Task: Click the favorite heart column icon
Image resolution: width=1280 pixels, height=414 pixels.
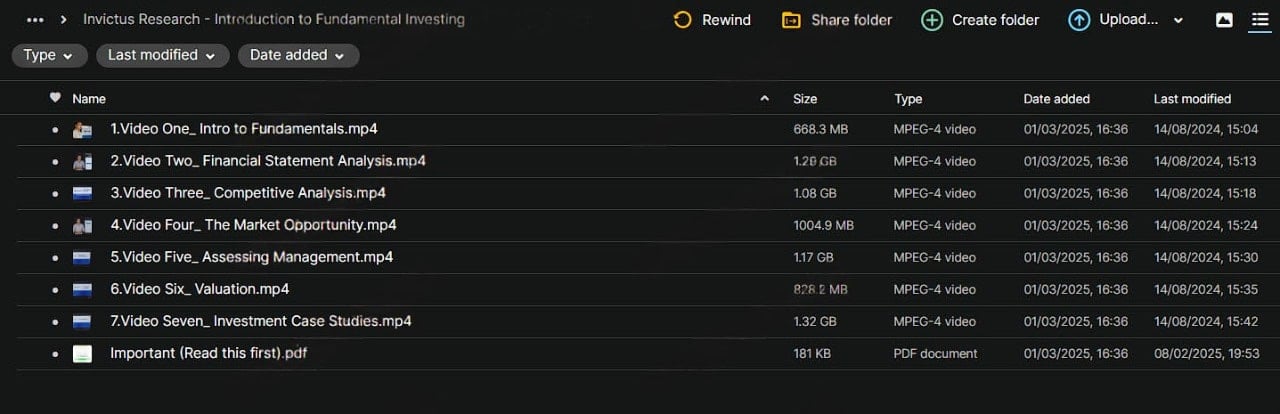Action: 55,98
